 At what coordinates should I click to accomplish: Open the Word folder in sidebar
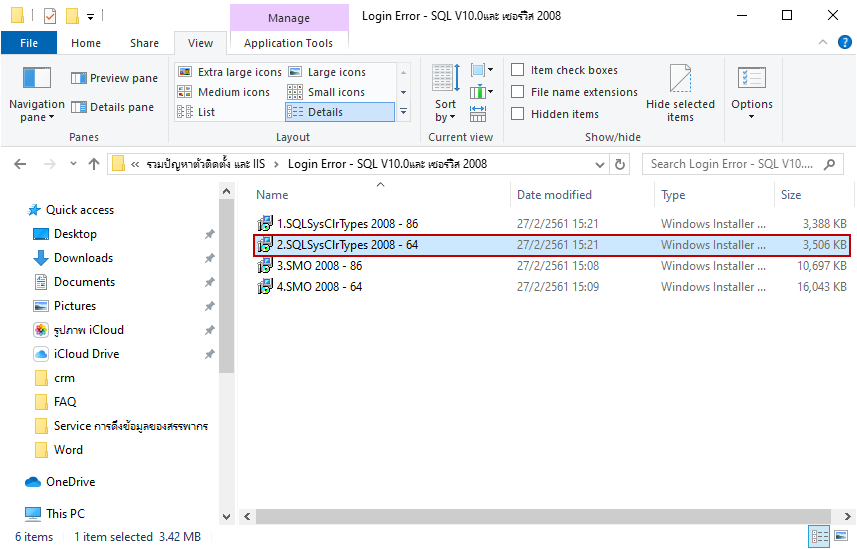point(58,450)
